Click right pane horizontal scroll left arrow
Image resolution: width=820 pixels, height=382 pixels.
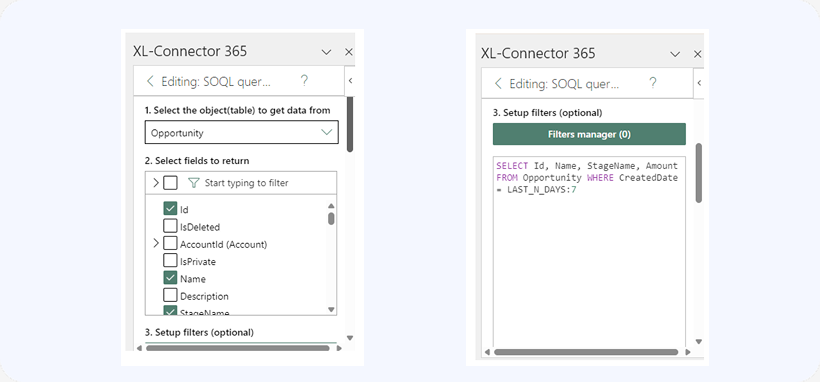pyautogui.click(x=487, y=352)
